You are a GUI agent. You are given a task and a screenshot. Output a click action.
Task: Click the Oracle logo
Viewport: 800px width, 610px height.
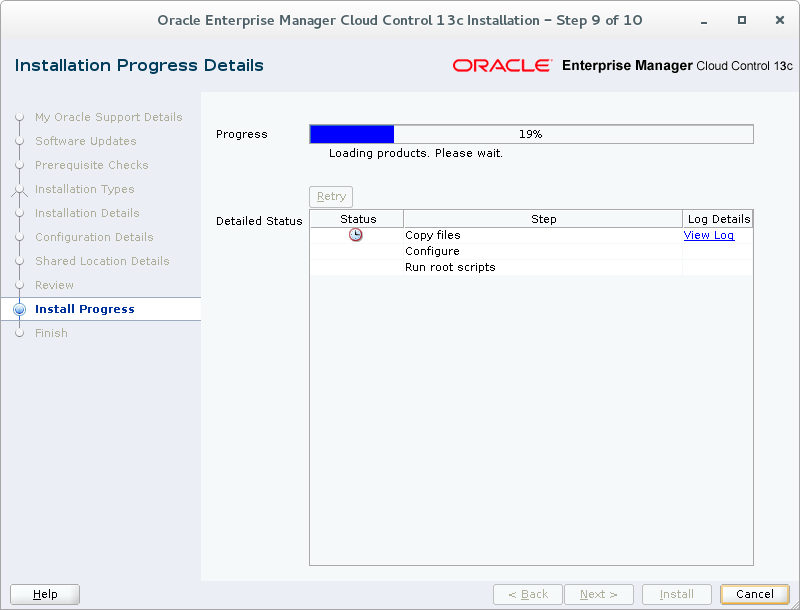(502, 65)
